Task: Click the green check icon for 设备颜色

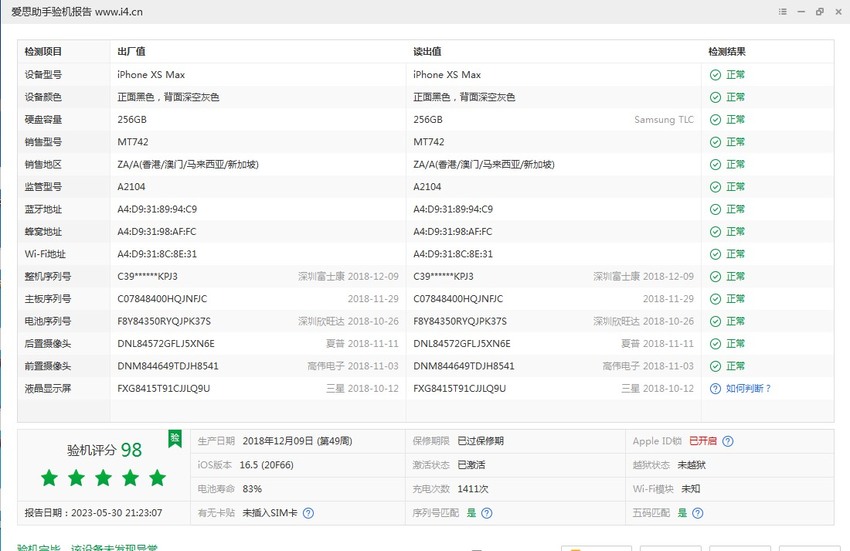Action: (x=716, y=97)
